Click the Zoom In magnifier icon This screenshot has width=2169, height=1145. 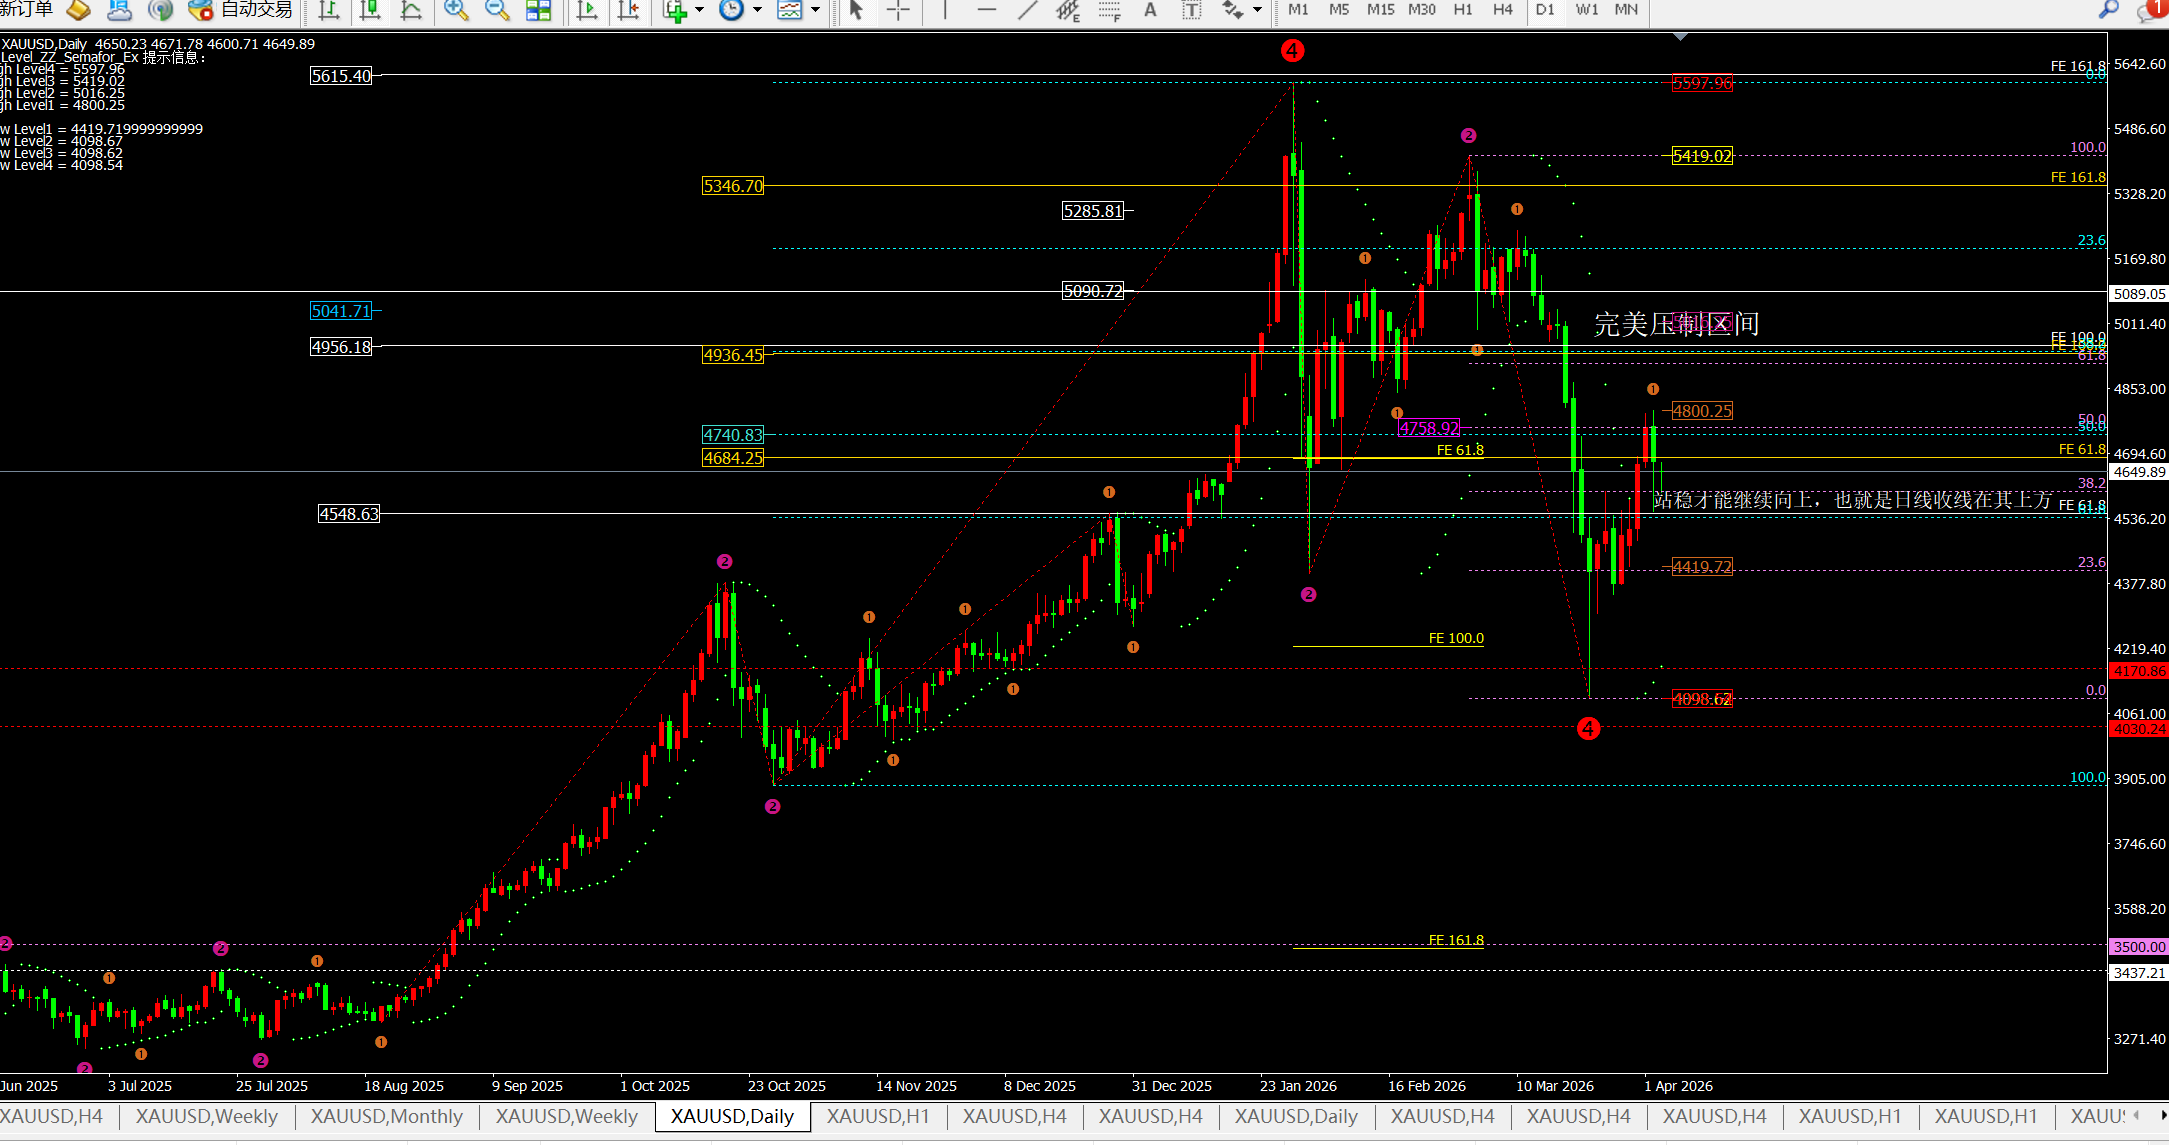[x=456, y=10]
